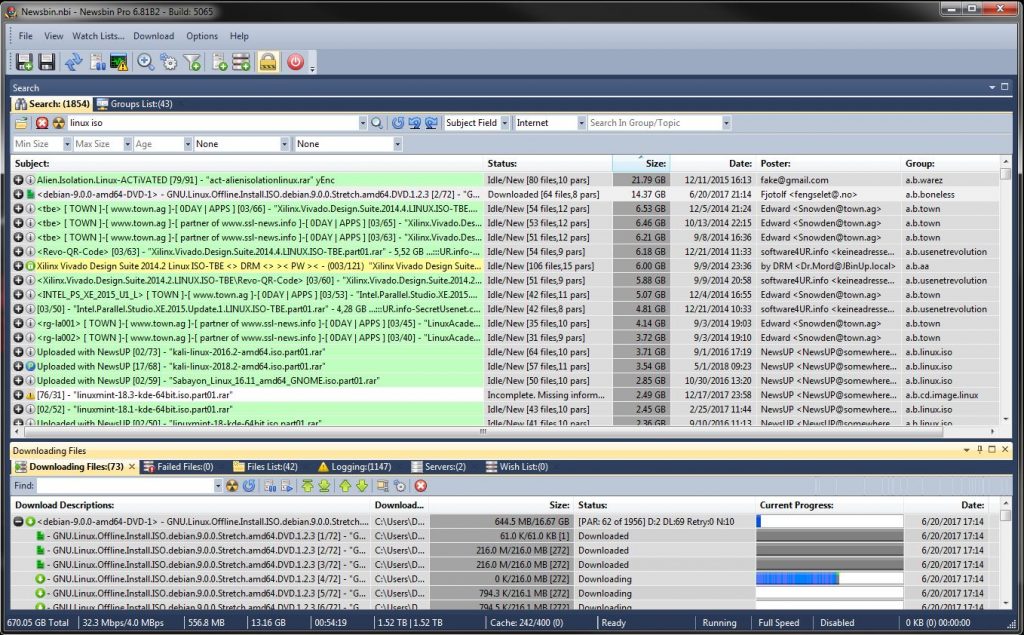Click the nuke icon beside the Find field
Image resolution: width=1024 pixels, height=635 pixels.
click(232, 486)
